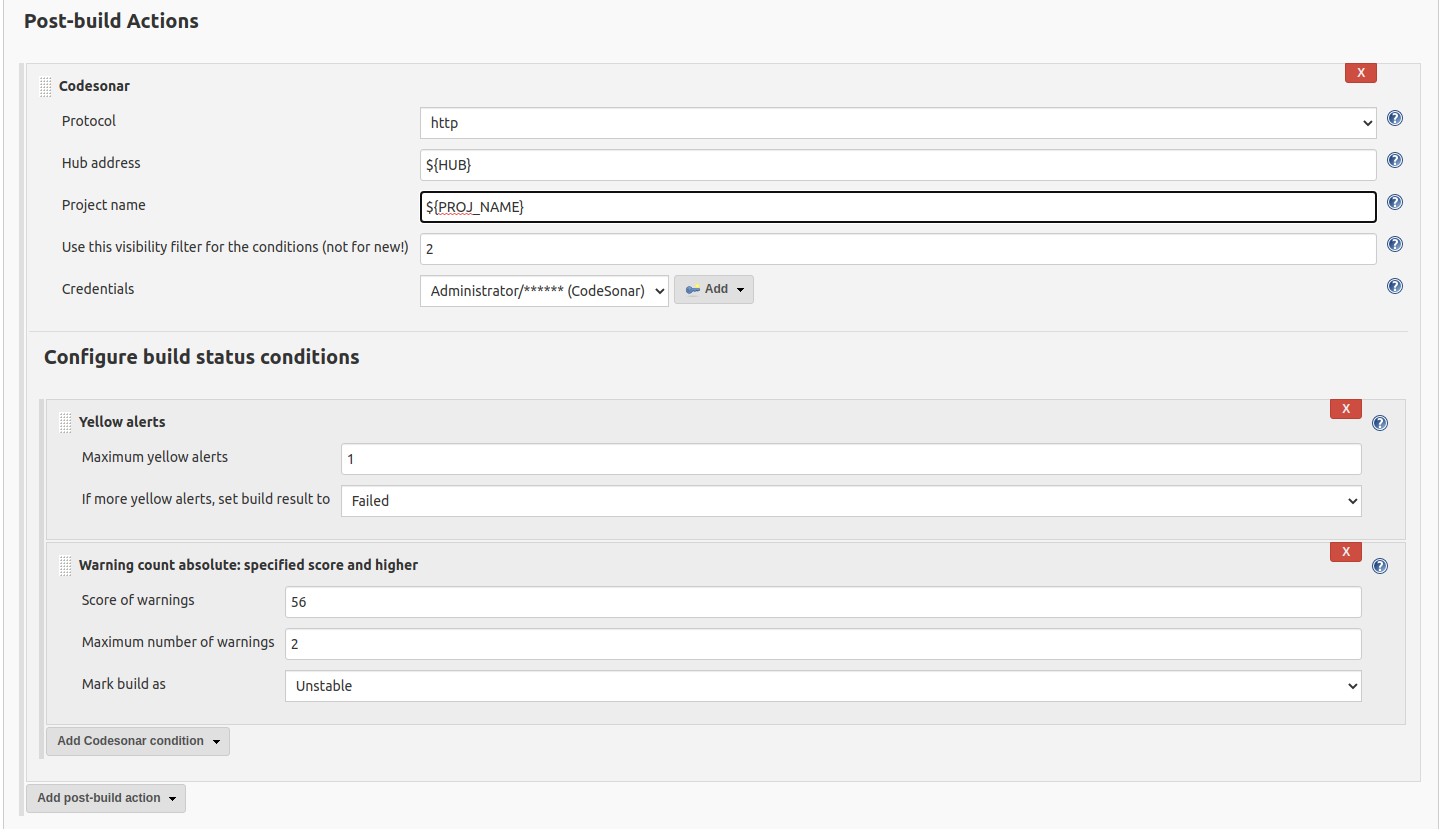The height and width of the screenshot is (829, 1439).
Task: Click the visibility filter label text
Action: point(235,247)
